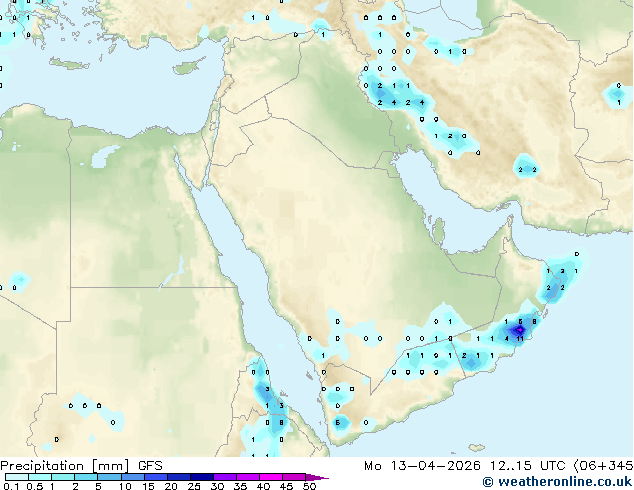
Task: Click the legend label '50'
Action: [x=310, y=486]
